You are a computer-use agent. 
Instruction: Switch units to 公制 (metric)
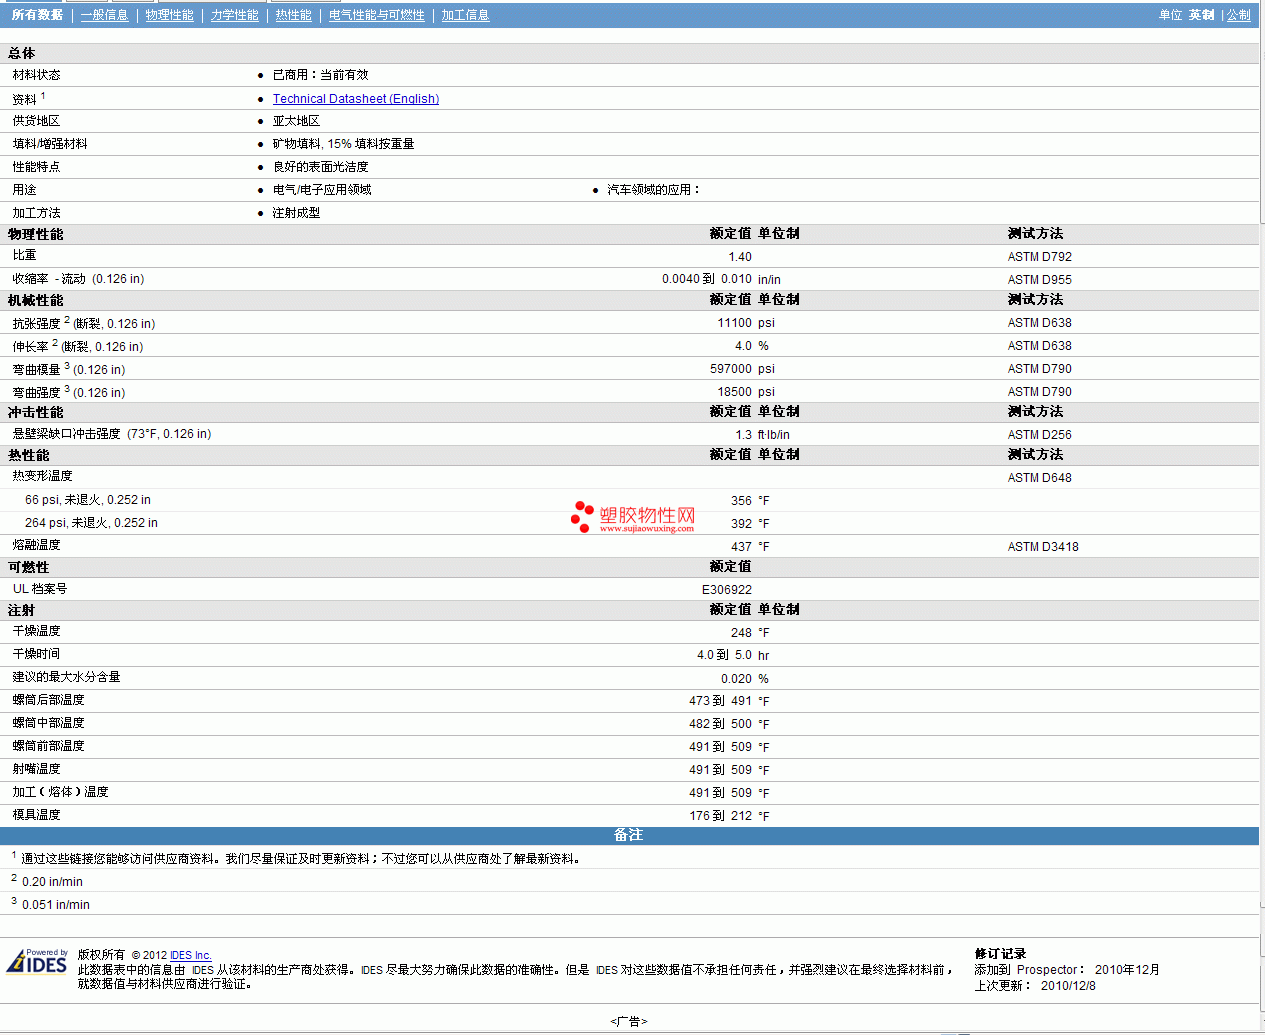click(1239, 15)
